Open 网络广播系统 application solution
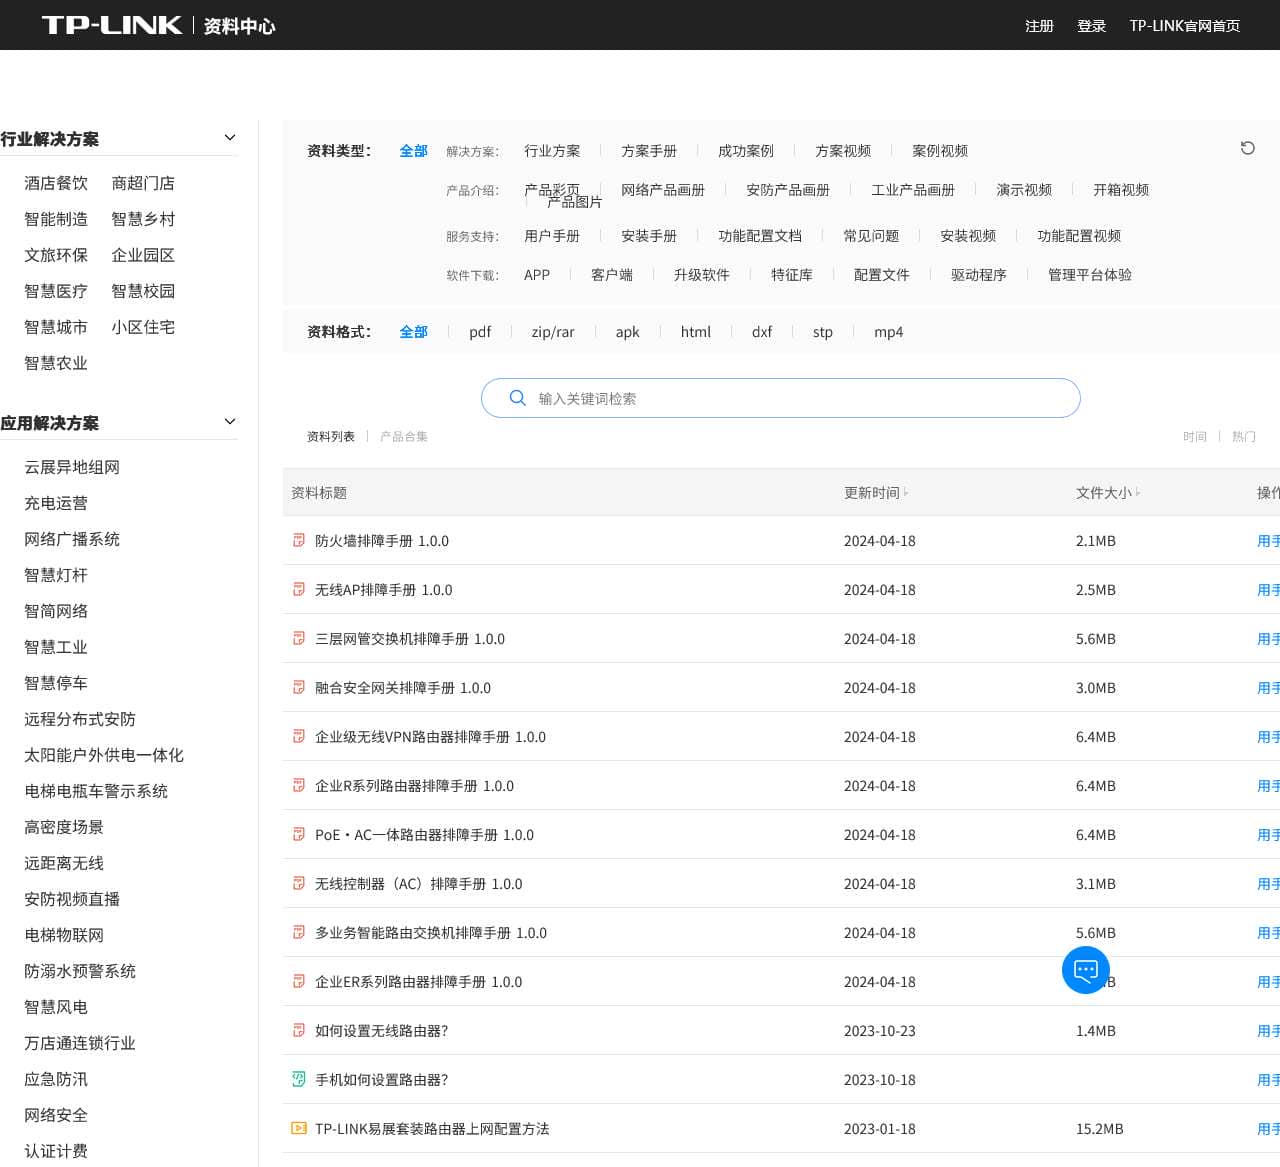Screen dimensions: 1280x1167 pos(72,539)
